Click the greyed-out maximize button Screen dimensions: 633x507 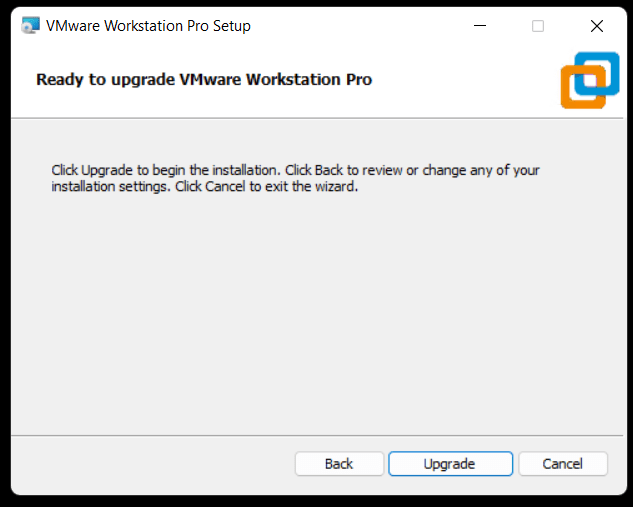538,26
